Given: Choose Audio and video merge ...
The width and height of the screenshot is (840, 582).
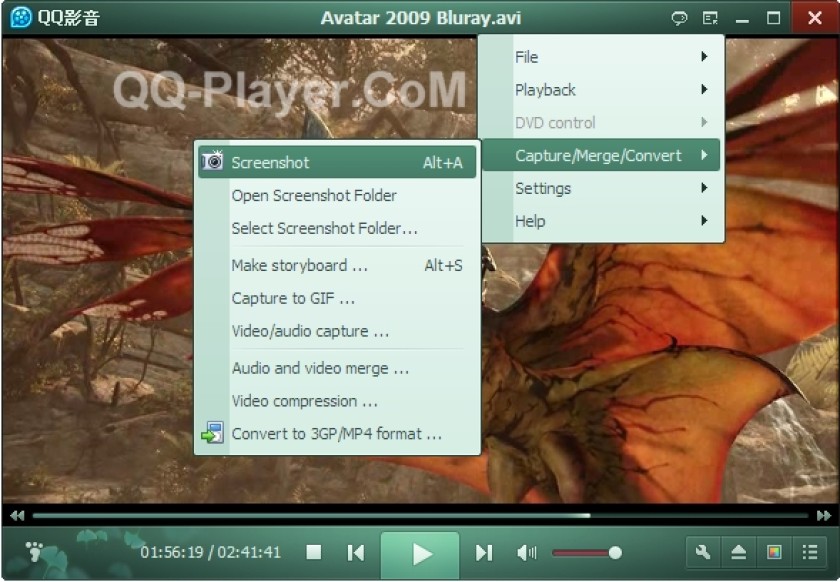Looking at the screenshot, I should pos(337,368).
